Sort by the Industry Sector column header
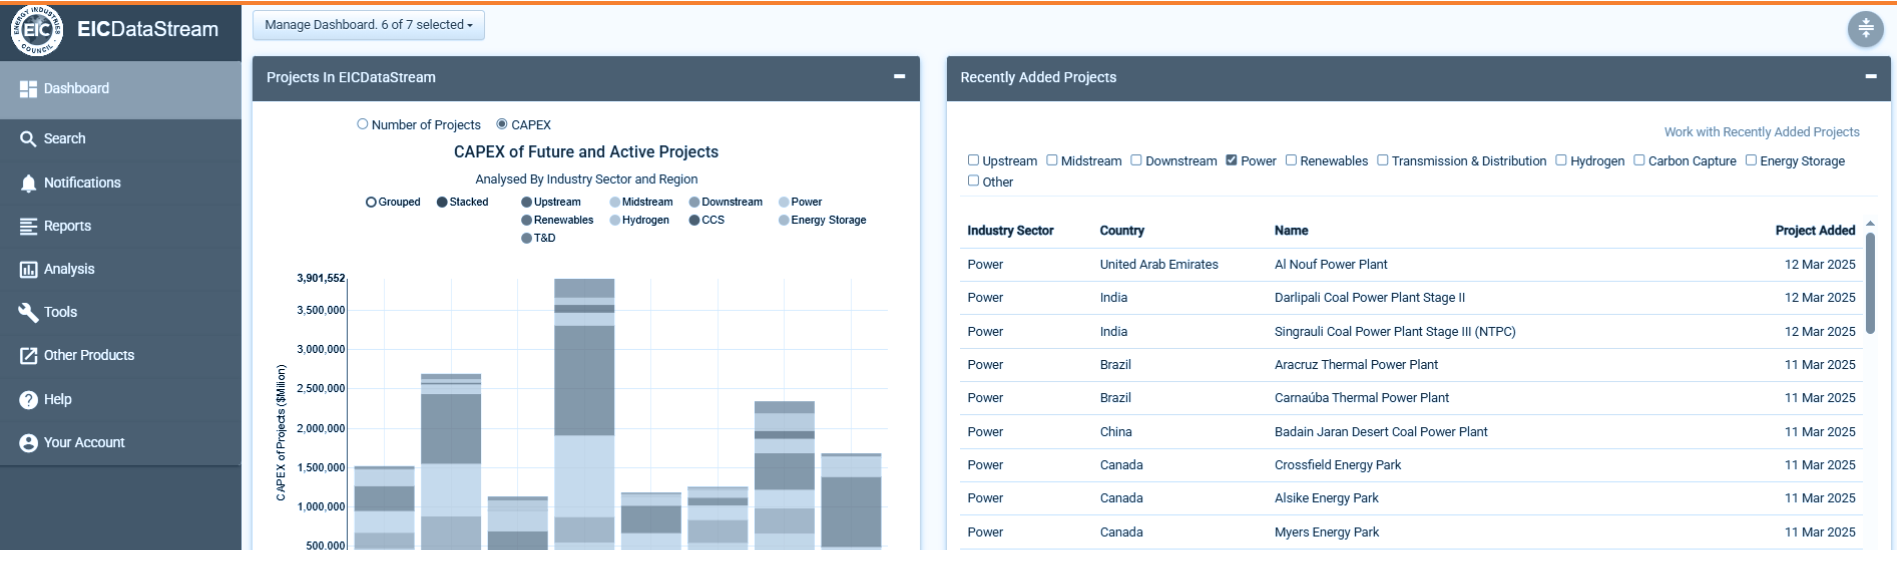 pos(1010,230)
